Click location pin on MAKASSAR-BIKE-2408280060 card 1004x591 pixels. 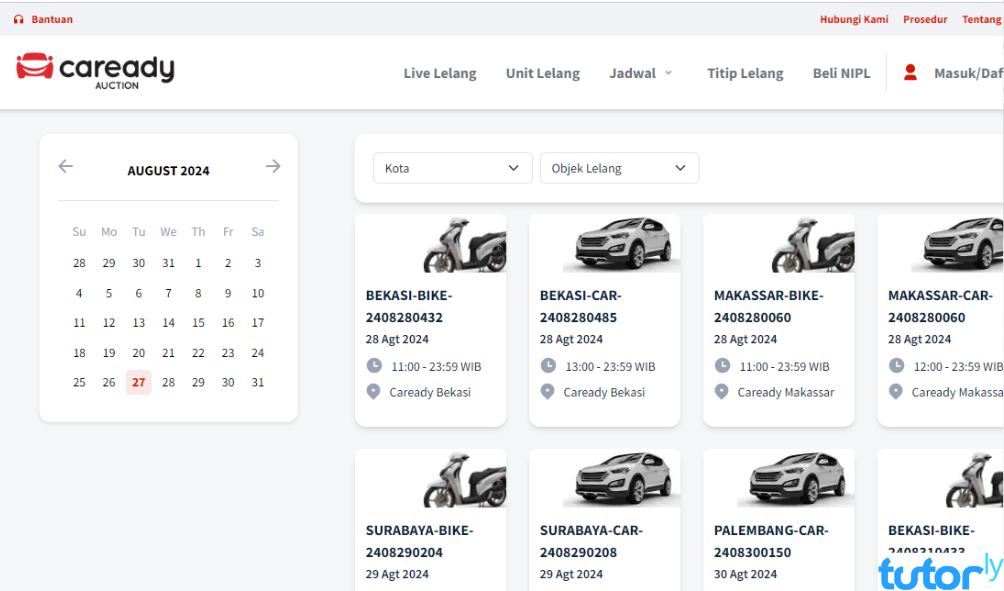722,392
